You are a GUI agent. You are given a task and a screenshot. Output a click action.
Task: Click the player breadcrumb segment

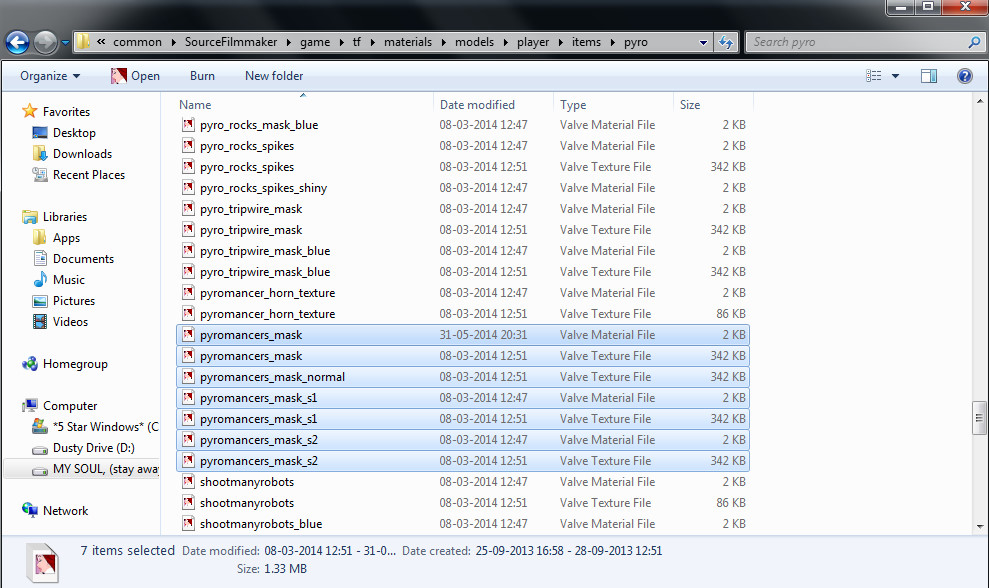pos(533,42)
